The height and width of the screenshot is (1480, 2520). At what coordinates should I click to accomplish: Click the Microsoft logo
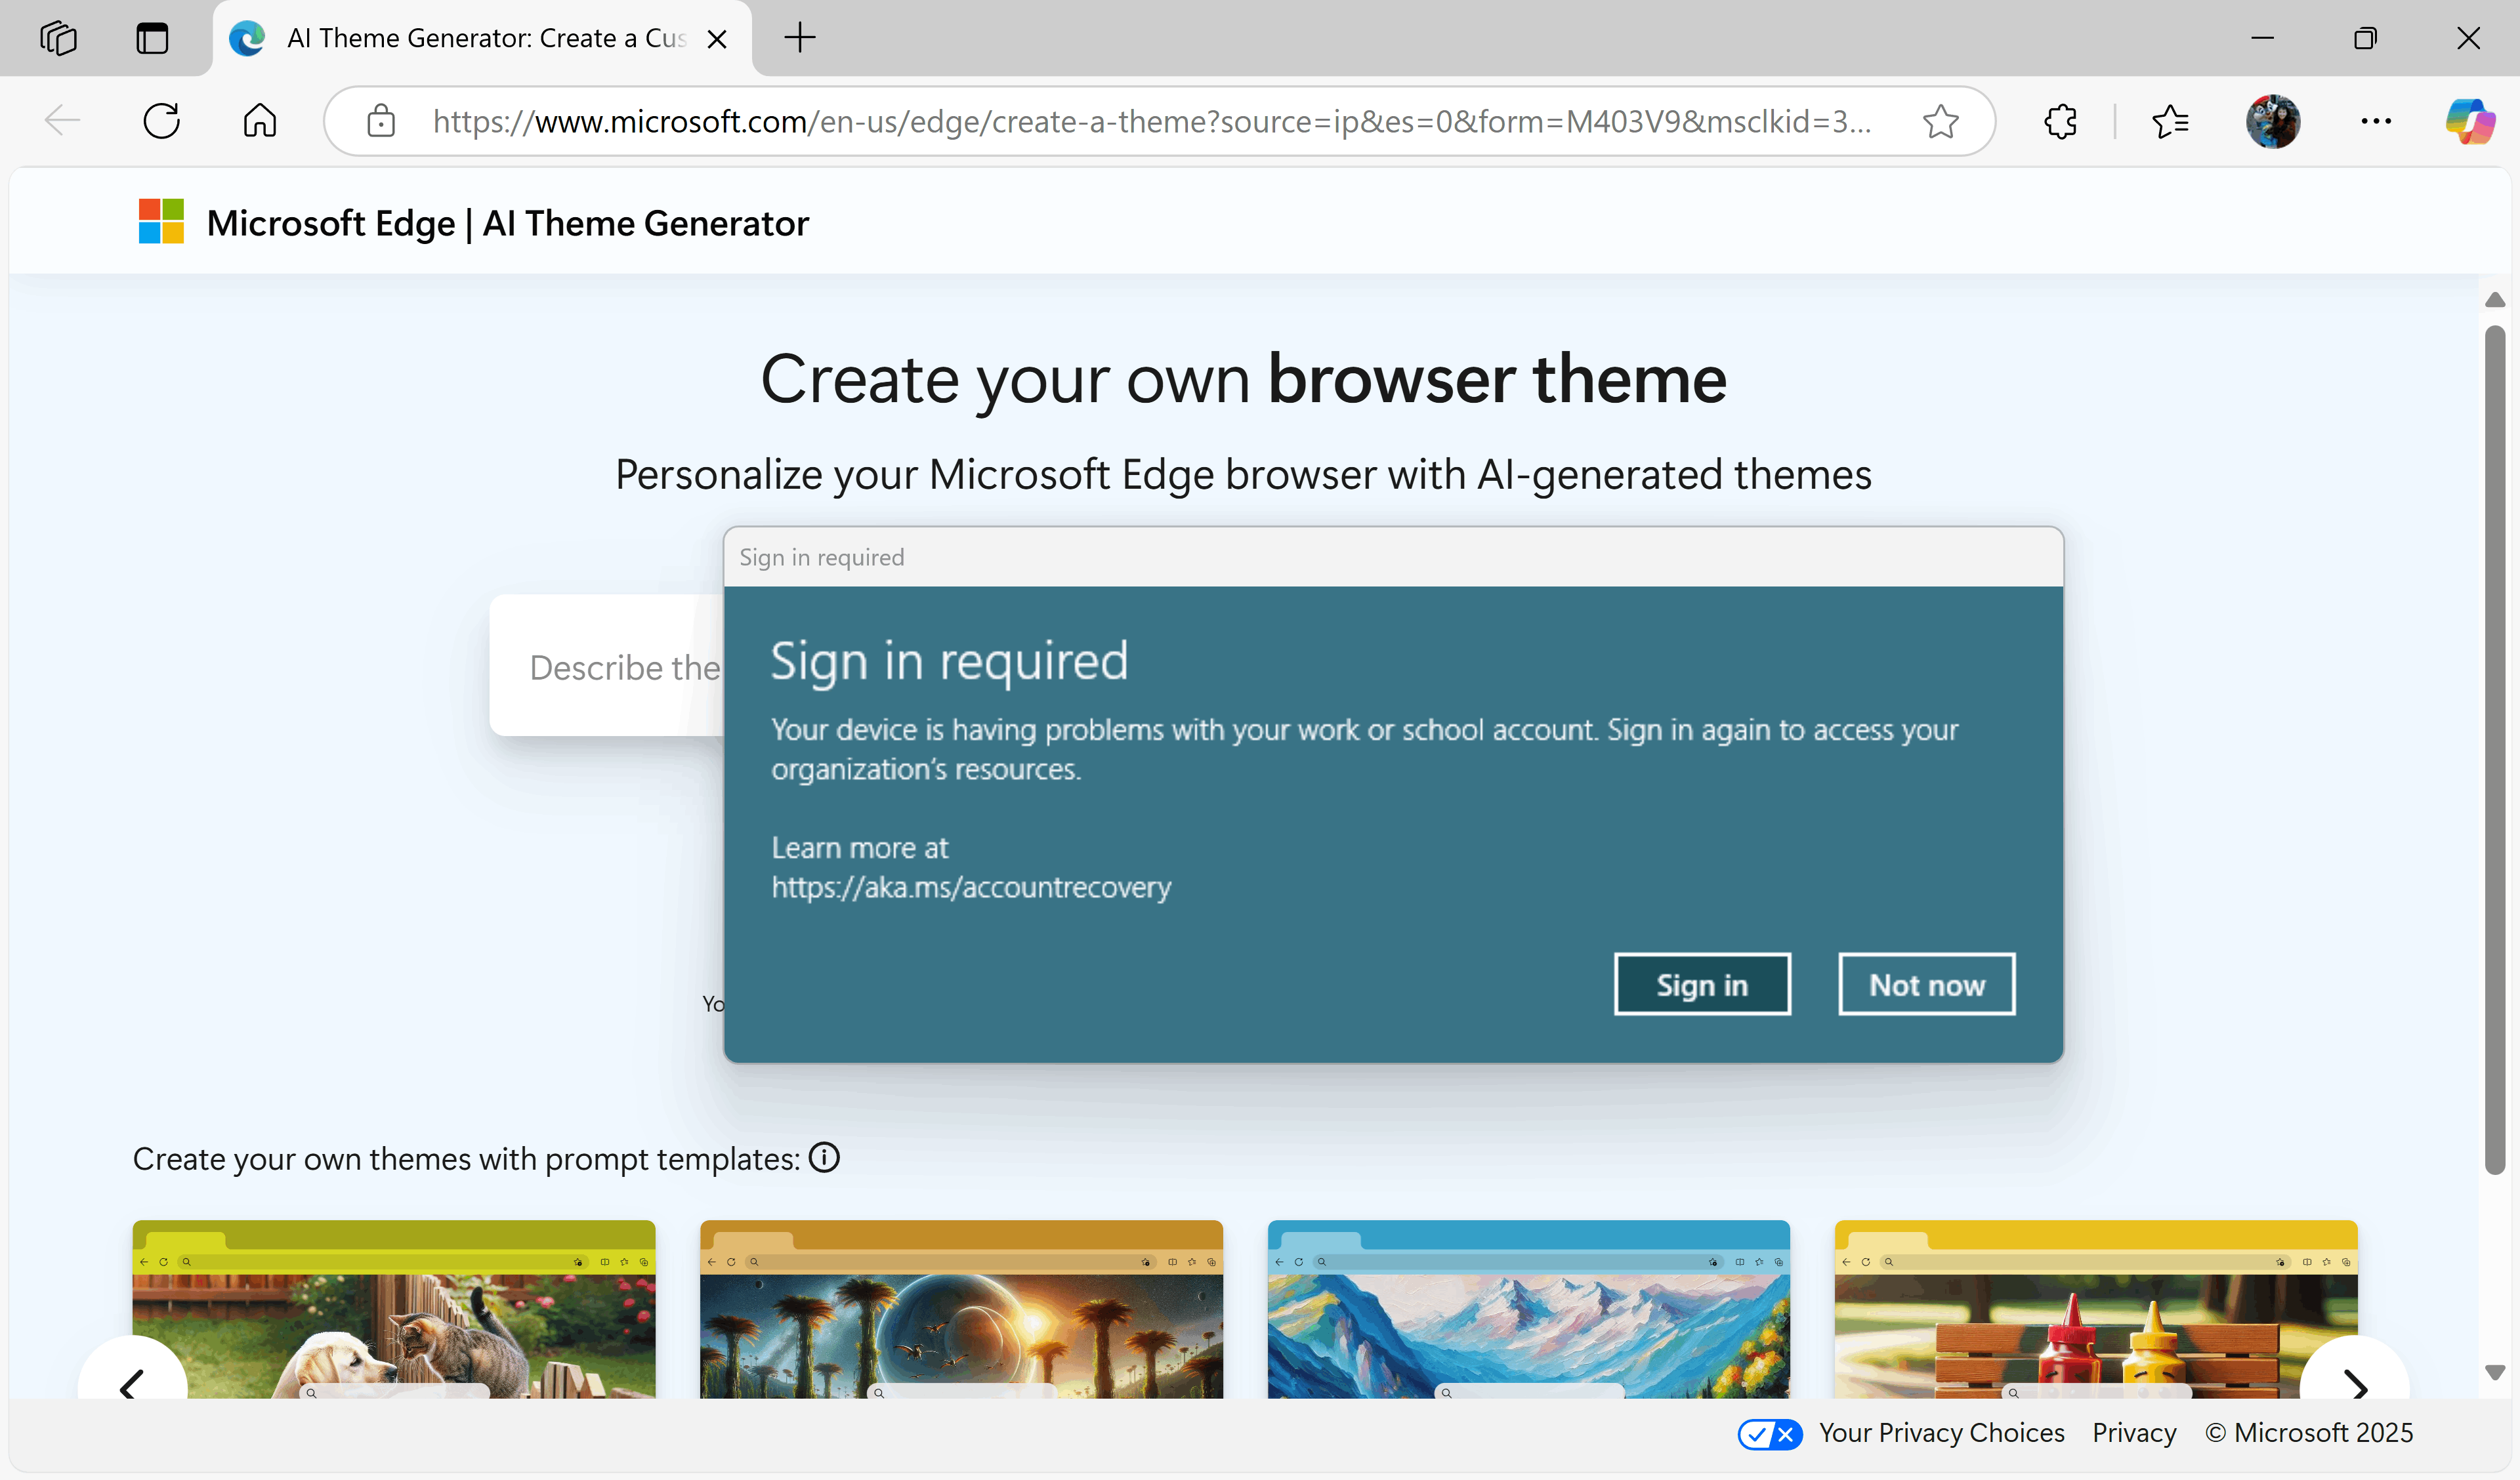tap(161, 221)
